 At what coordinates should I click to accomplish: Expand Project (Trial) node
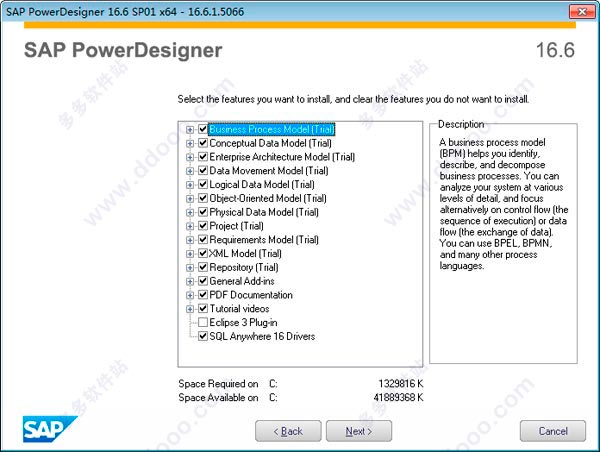pos(189,226)
